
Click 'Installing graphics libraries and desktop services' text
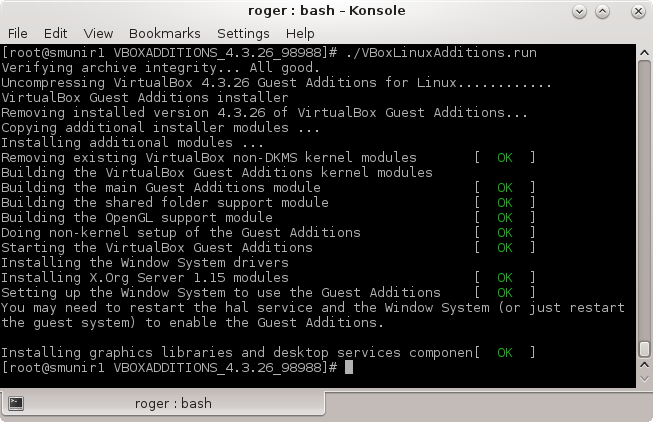[x=237, y=352]
